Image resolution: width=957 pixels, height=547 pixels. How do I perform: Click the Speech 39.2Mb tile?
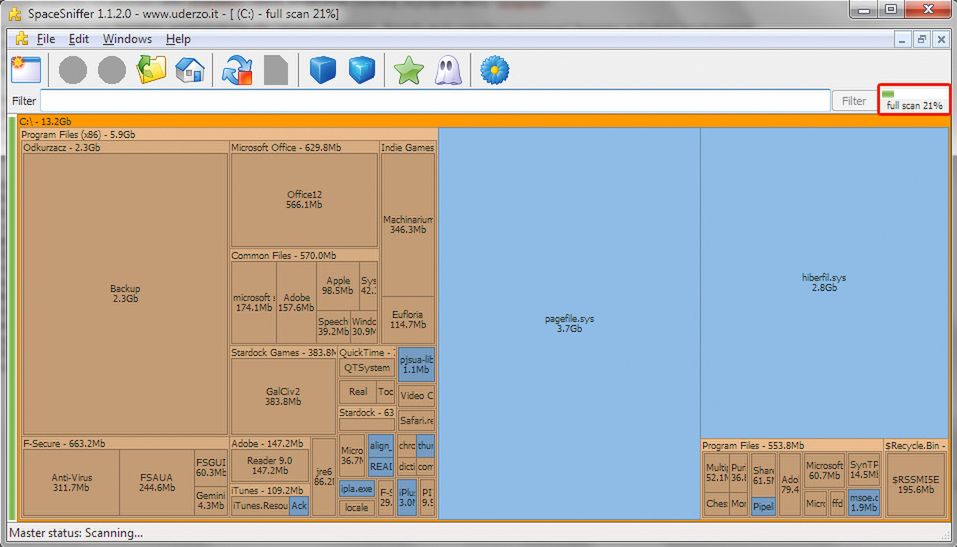[x=333, y=327]
